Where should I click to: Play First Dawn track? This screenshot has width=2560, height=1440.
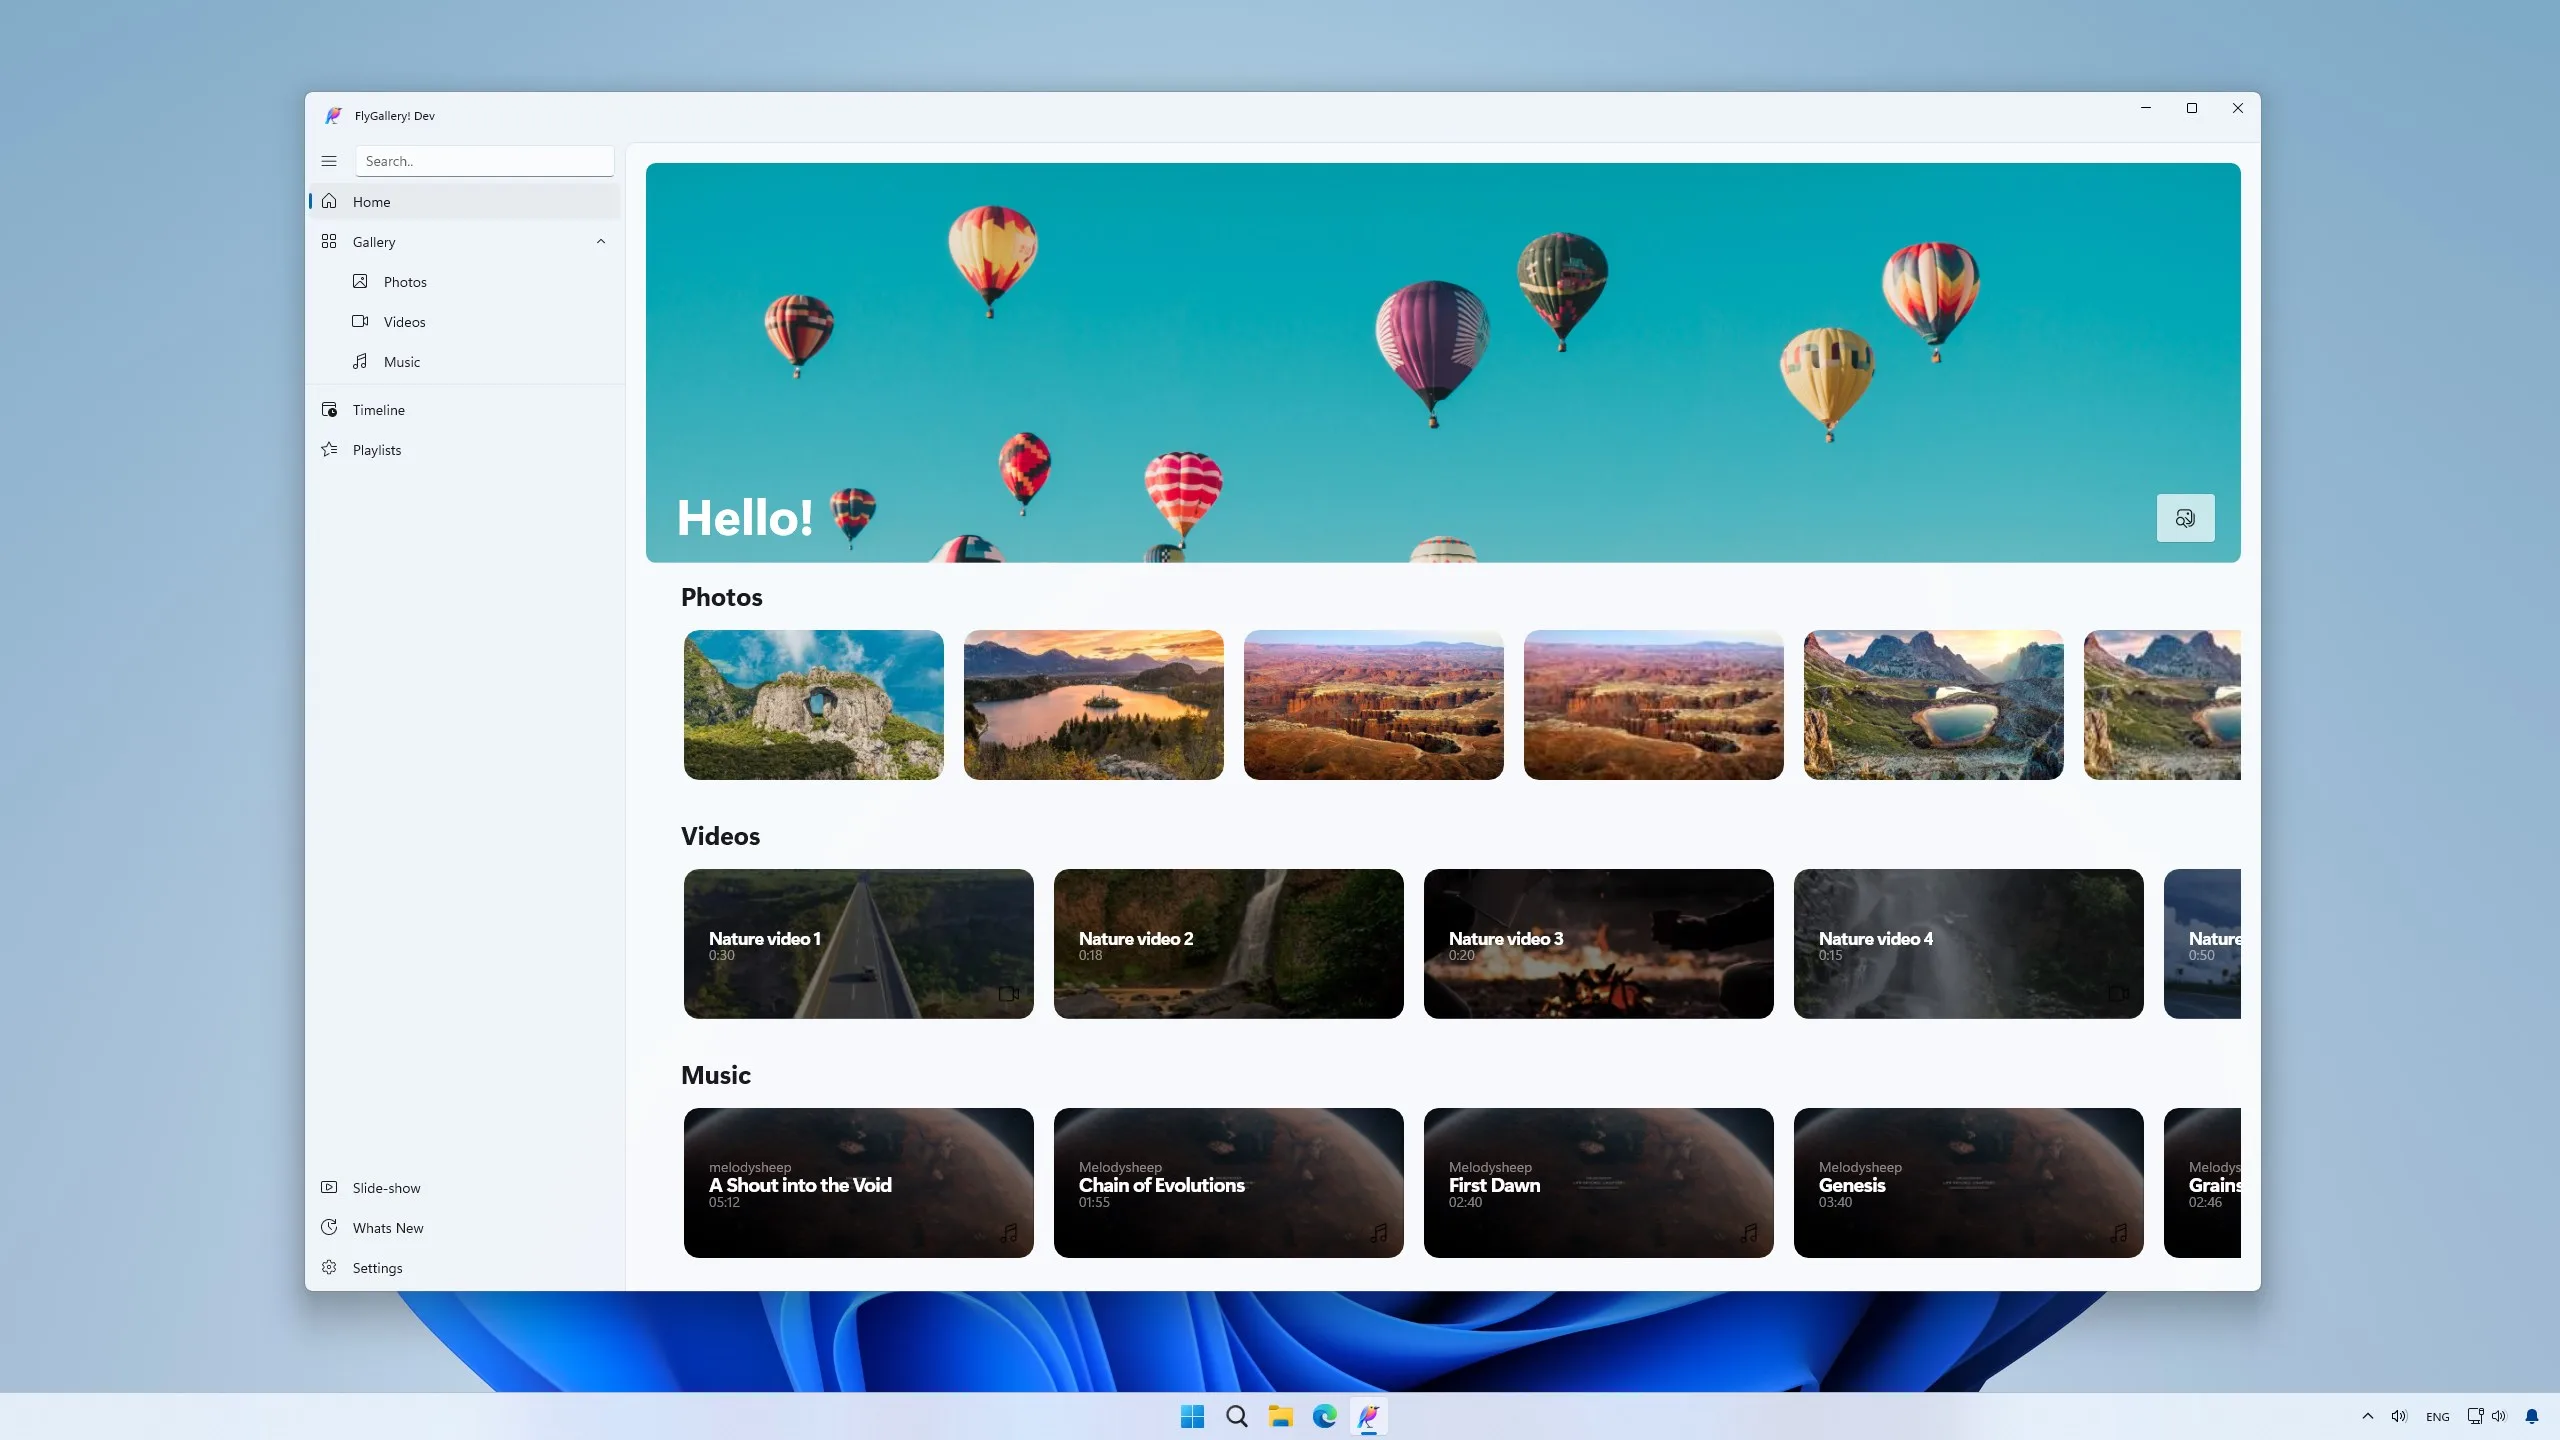(x=1598, y=1183)
